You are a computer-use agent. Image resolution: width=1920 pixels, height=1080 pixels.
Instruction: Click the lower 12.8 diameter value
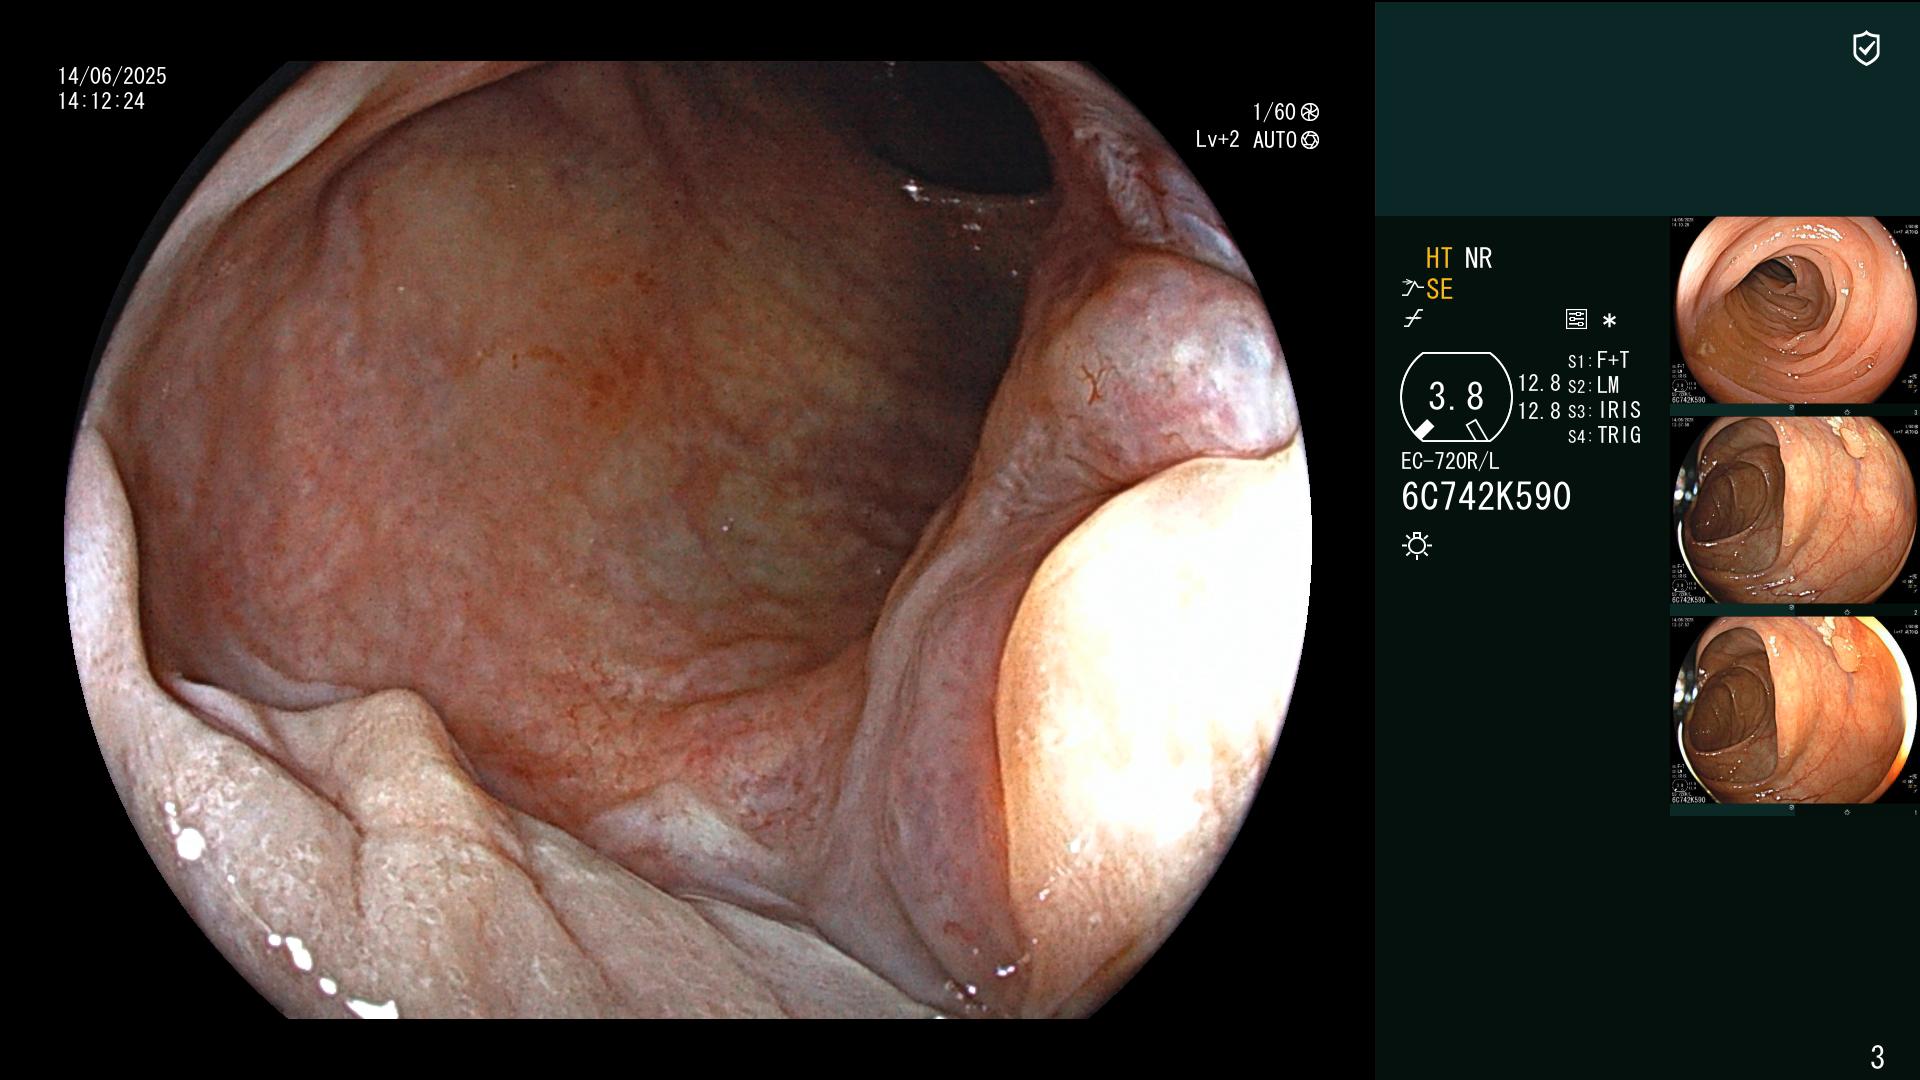tap(1539, 411)
